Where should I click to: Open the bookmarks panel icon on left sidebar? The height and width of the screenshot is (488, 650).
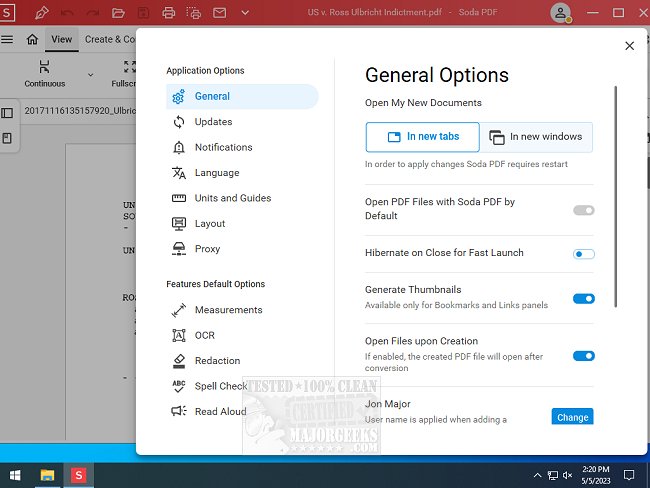[7, 138]
